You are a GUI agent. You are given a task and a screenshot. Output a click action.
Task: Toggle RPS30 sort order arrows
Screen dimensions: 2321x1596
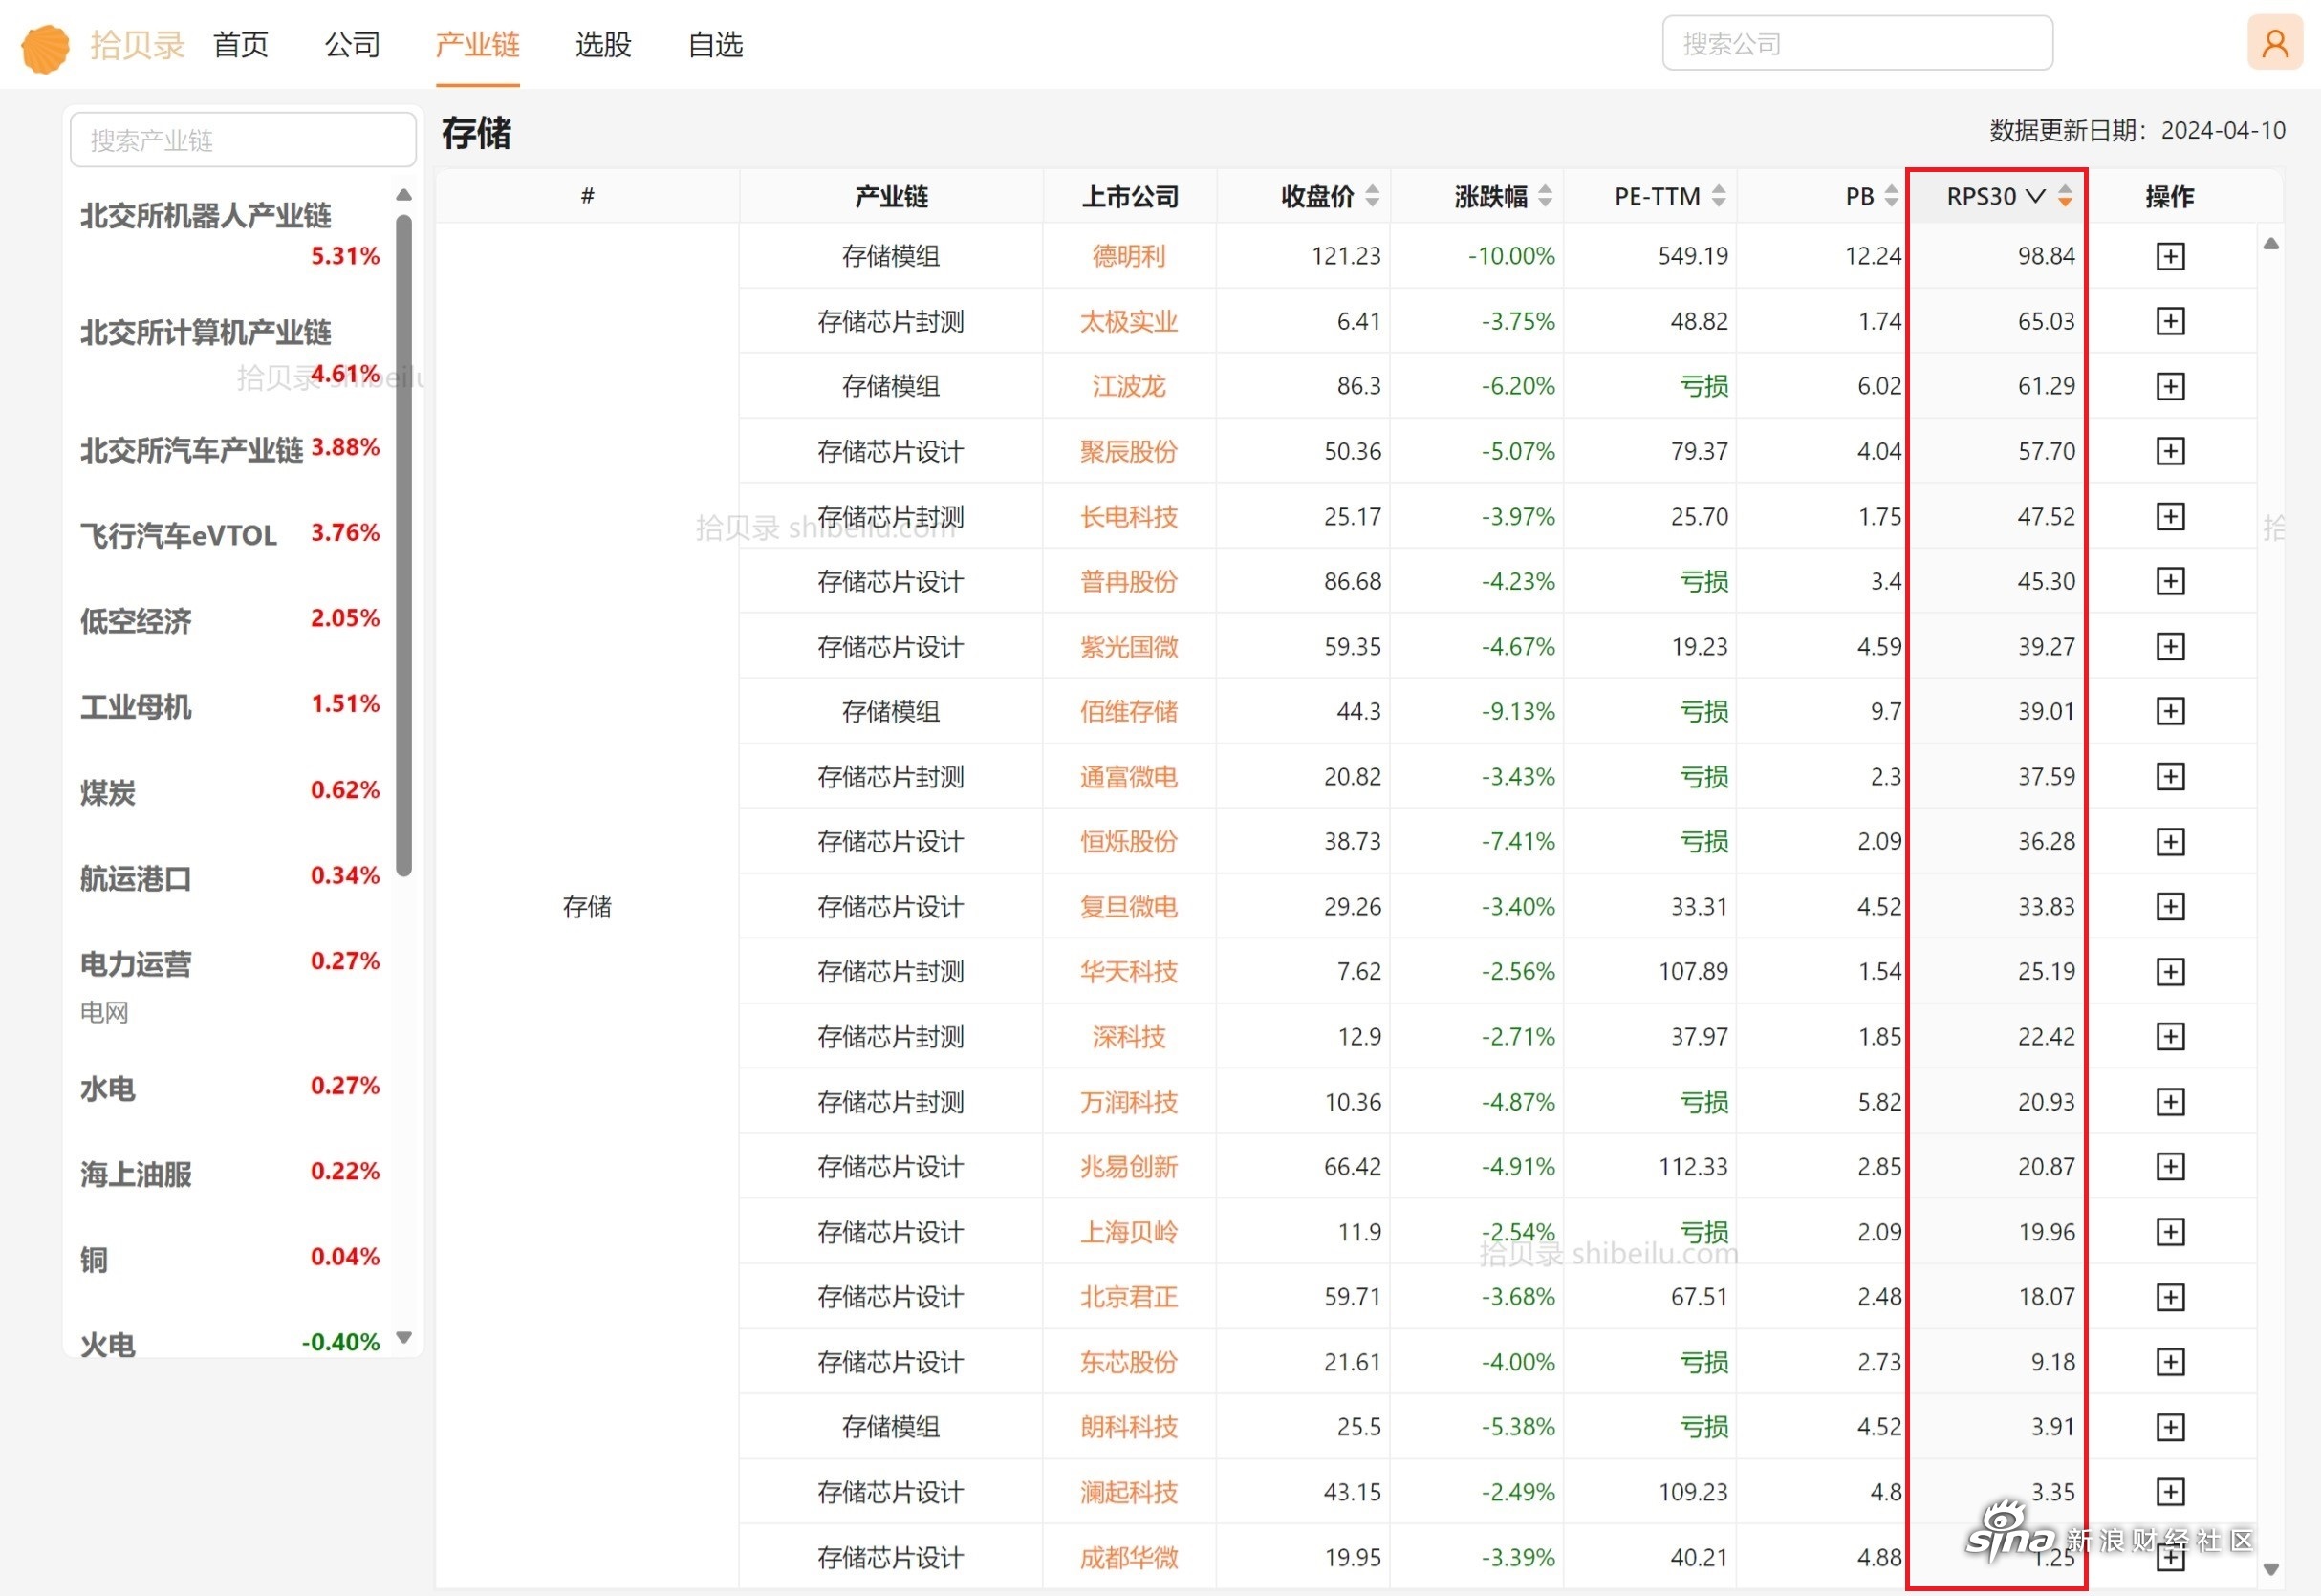[2065, 196]
